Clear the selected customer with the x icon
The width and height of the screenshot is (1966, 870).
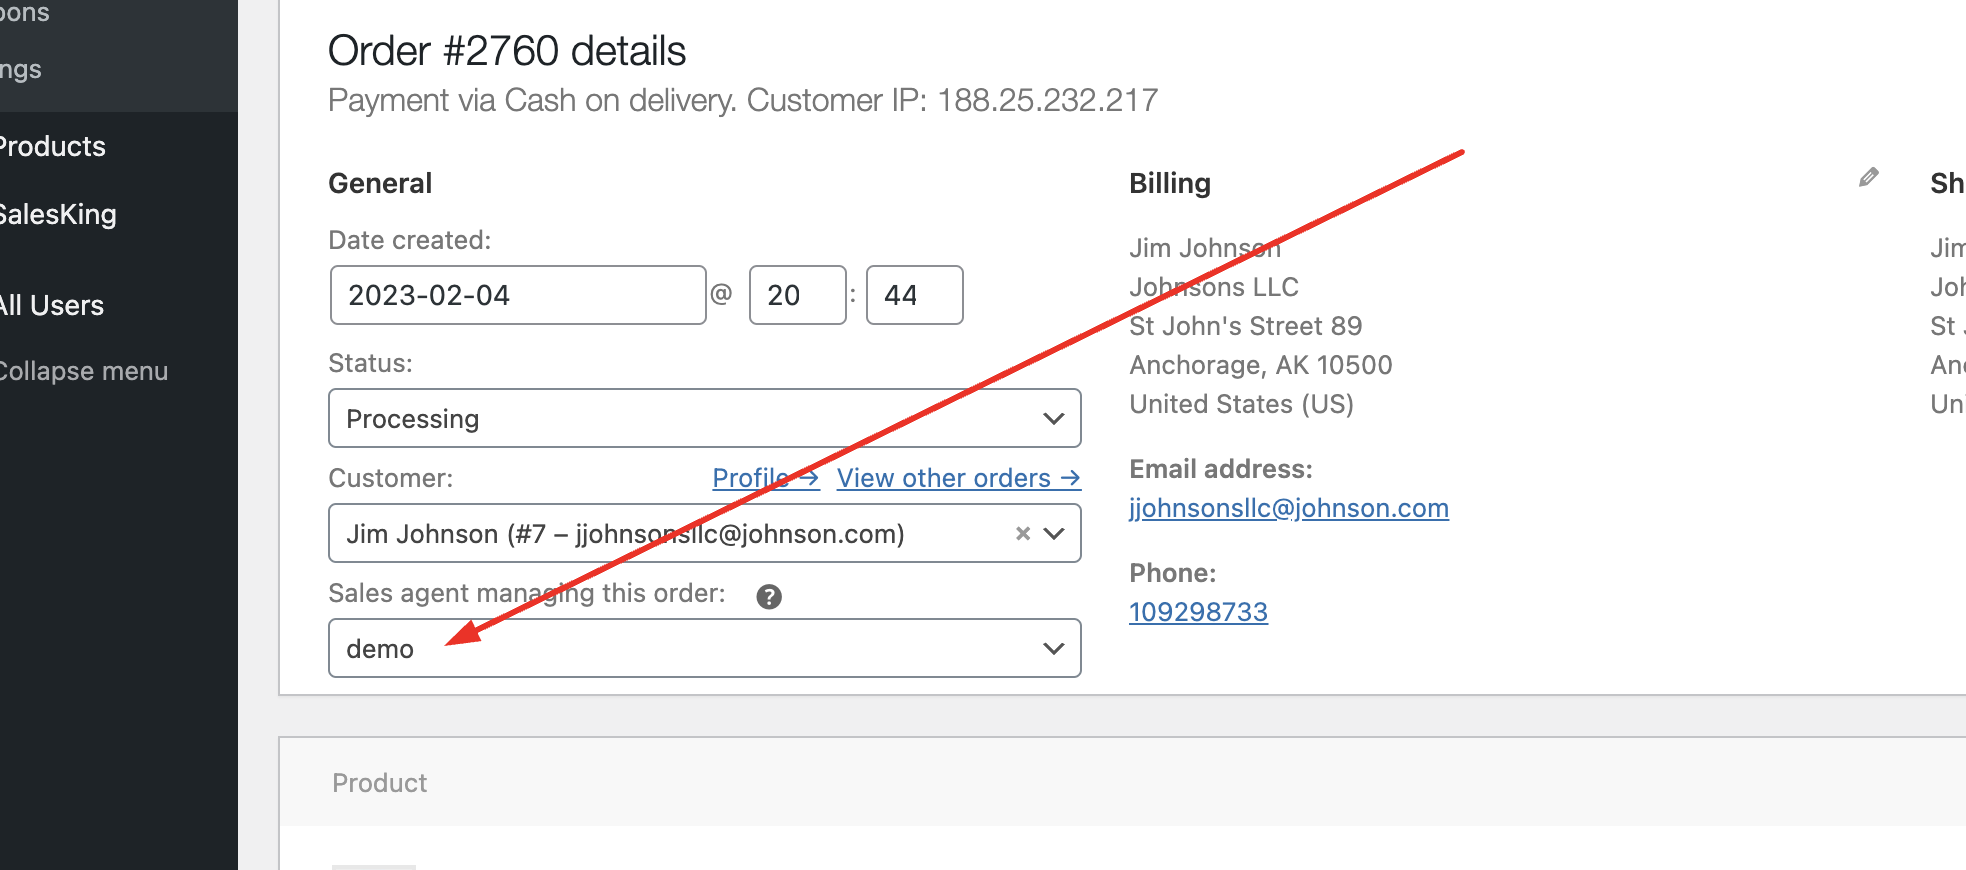click(x=1023, y=534)
